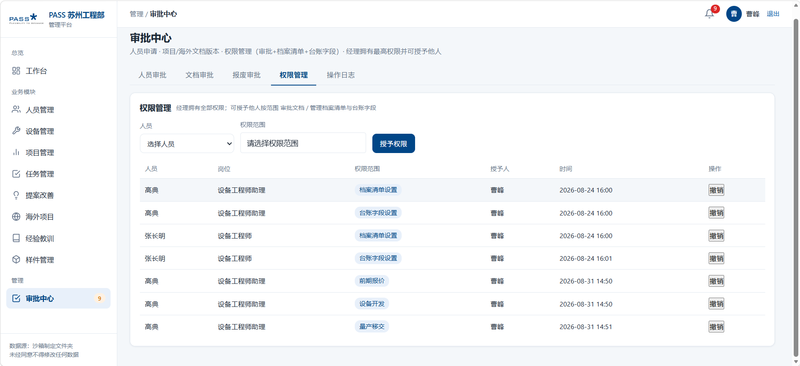Switch to the 操作日志 tab
Screen dimensions: 800x366
(340, 75)
